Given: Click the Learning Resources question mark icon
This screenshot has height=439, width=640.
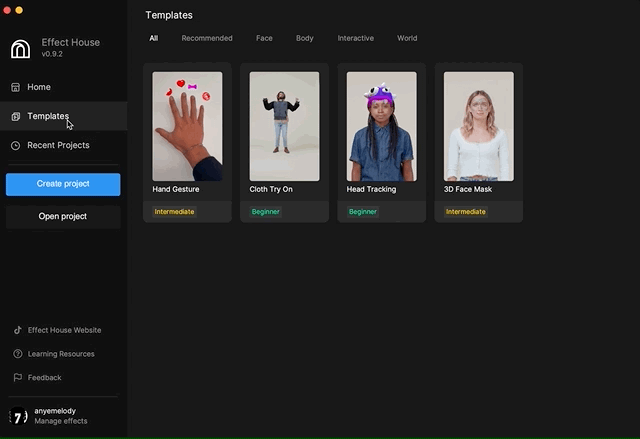Looking at the screenshot, I should point(18,354).
